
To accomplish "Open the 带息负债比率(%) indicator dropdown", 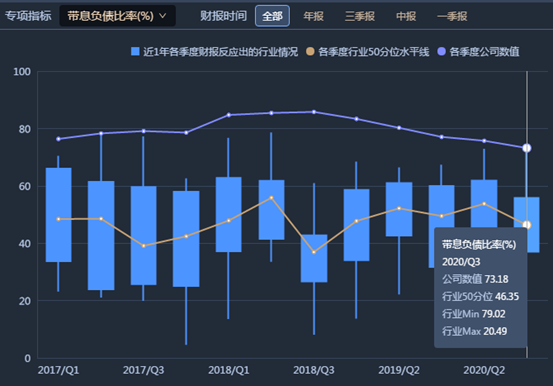I will click(x=117, y=16).
